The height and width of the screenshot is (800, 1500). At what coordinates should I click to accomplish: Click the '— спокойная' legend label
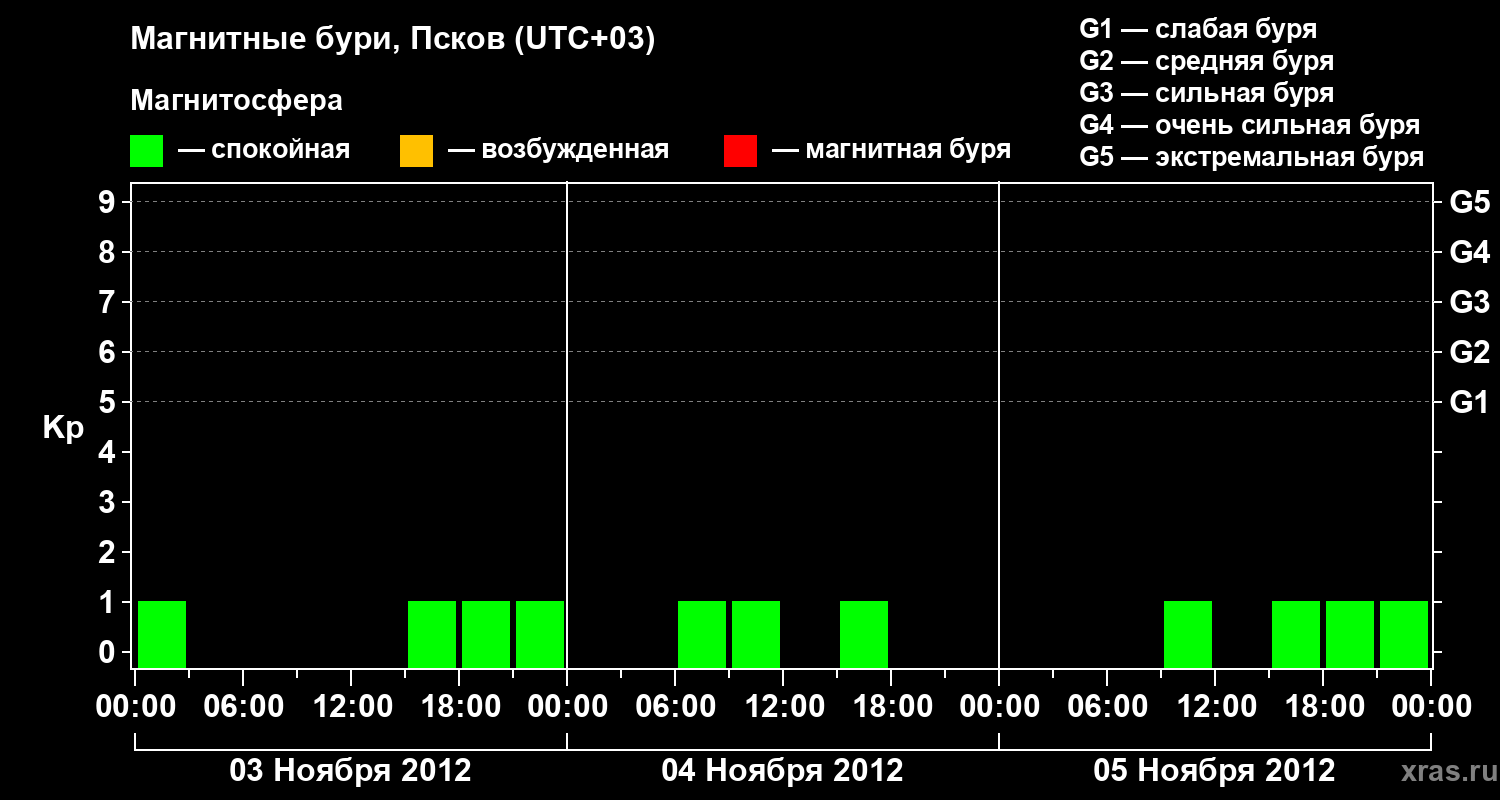264,150
